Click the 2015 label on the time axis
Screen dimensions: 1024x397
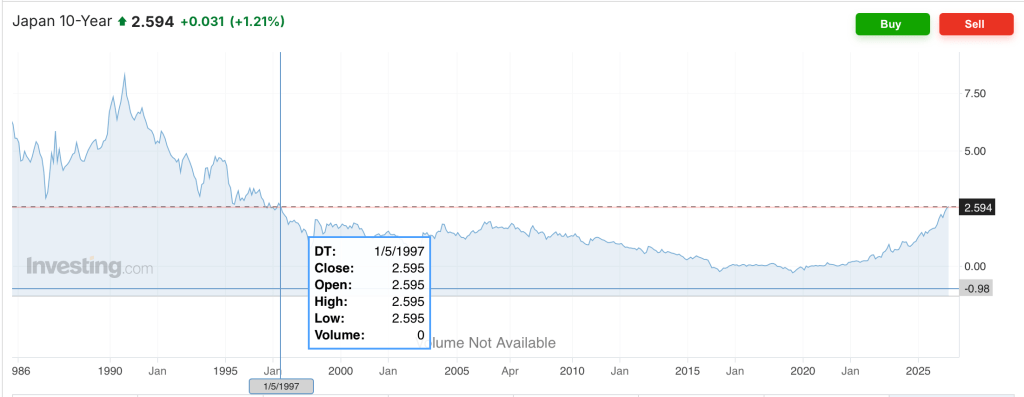pyautogui.click(x=688, y=370)
